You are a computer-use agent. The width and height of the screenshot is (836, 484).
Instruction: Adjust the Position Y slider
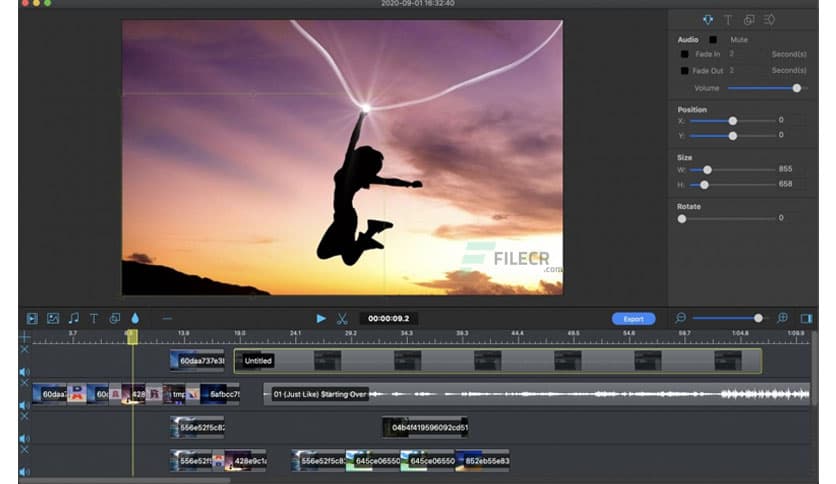click(x=733, y=136)
